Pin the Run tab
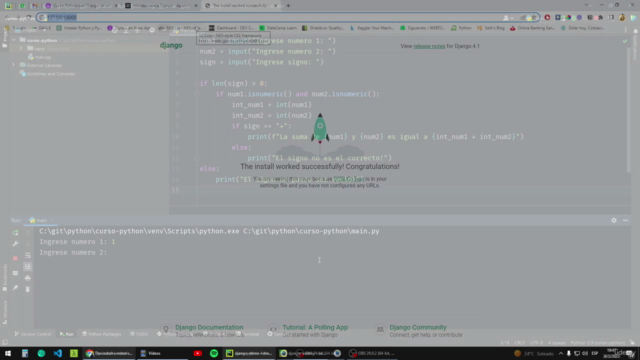Viewport: 640px width, 360px height. (x=16, y=288)
